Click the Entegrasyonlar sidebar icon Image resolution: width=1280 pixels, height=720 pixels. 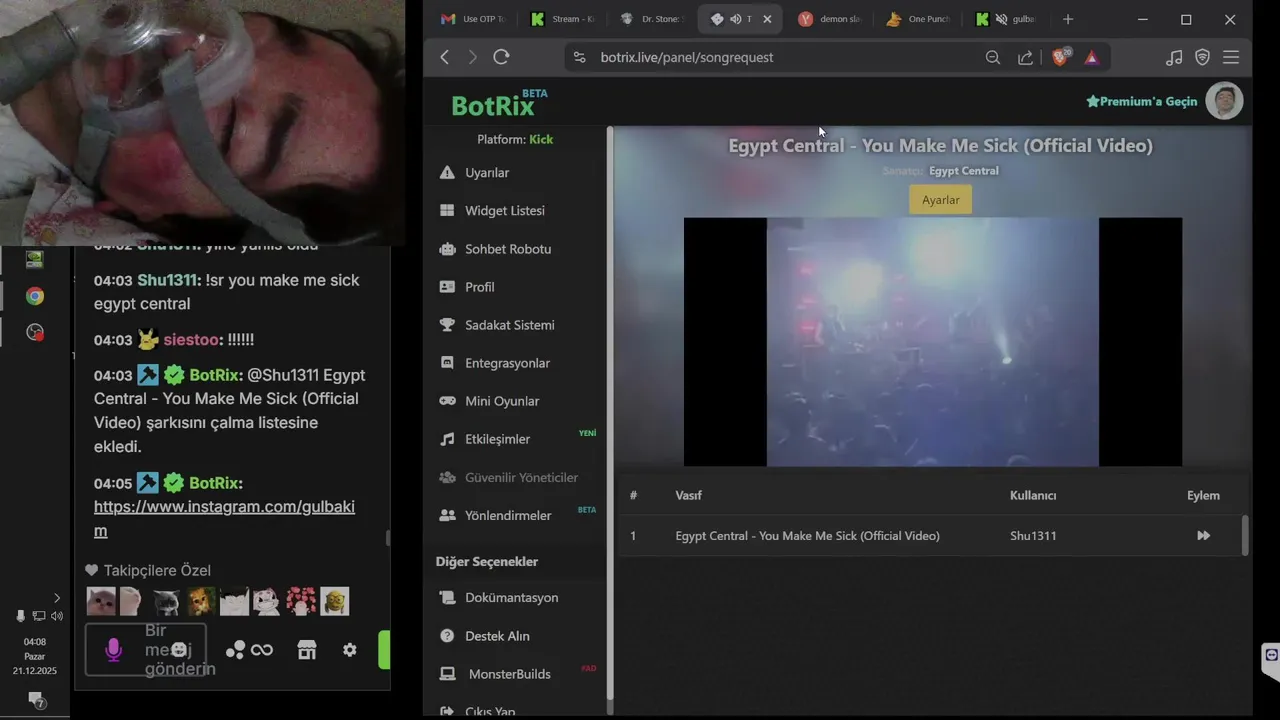(447, 363)
